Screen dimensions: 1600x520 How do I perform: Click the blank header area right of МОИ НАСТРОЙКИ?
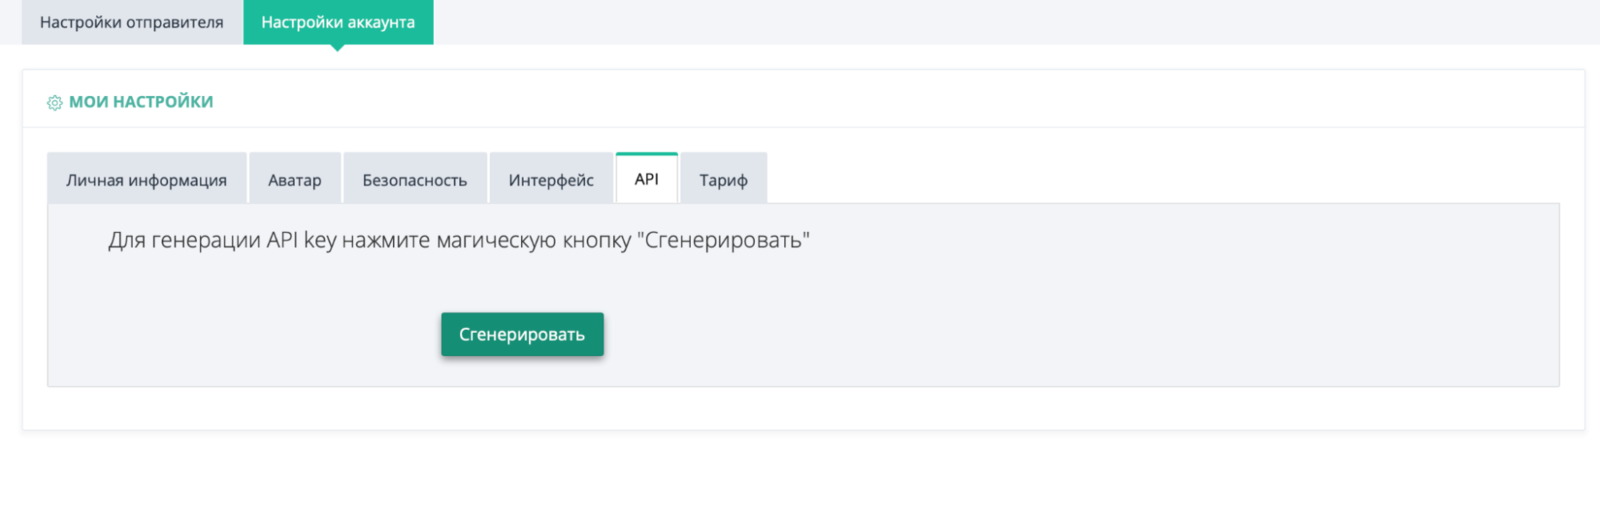[x=900, y=100]
